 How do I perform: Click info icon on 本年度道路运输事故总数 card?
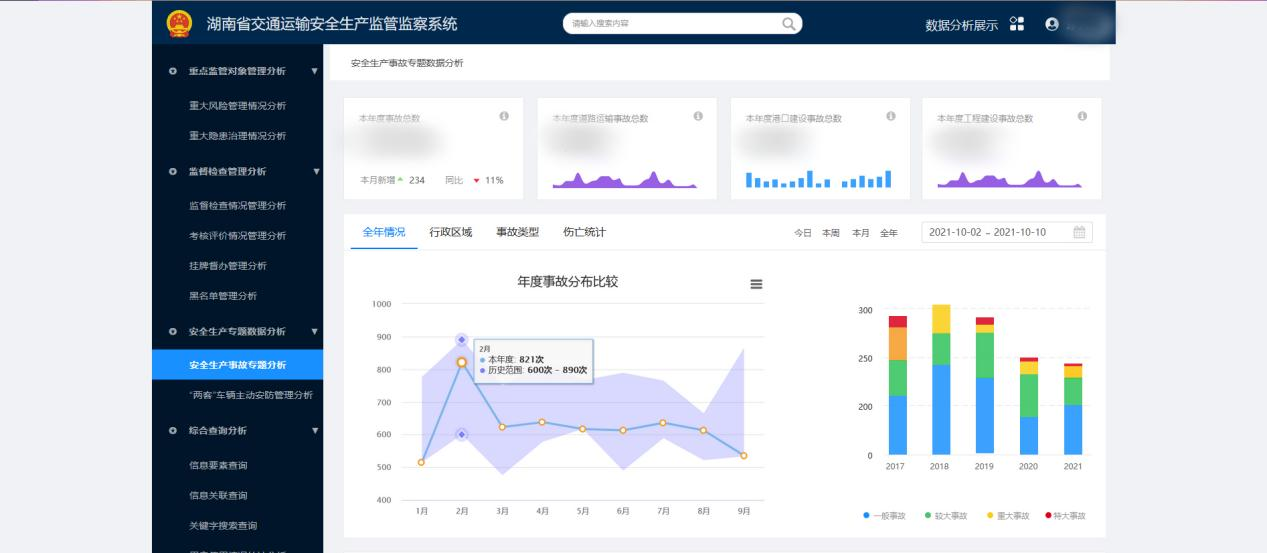click(x=698, y=117)
